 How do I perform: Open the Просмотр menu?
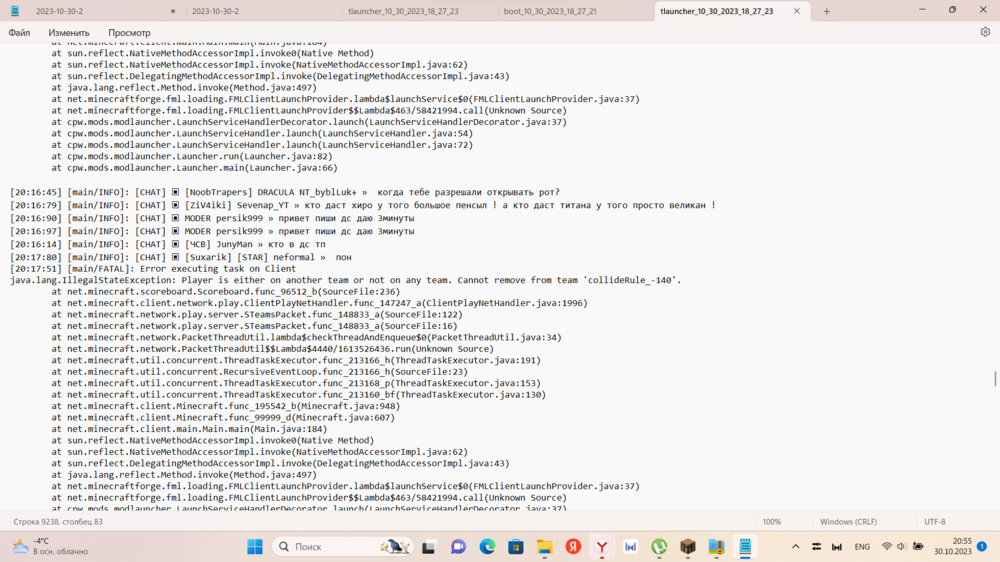(129, 33)
